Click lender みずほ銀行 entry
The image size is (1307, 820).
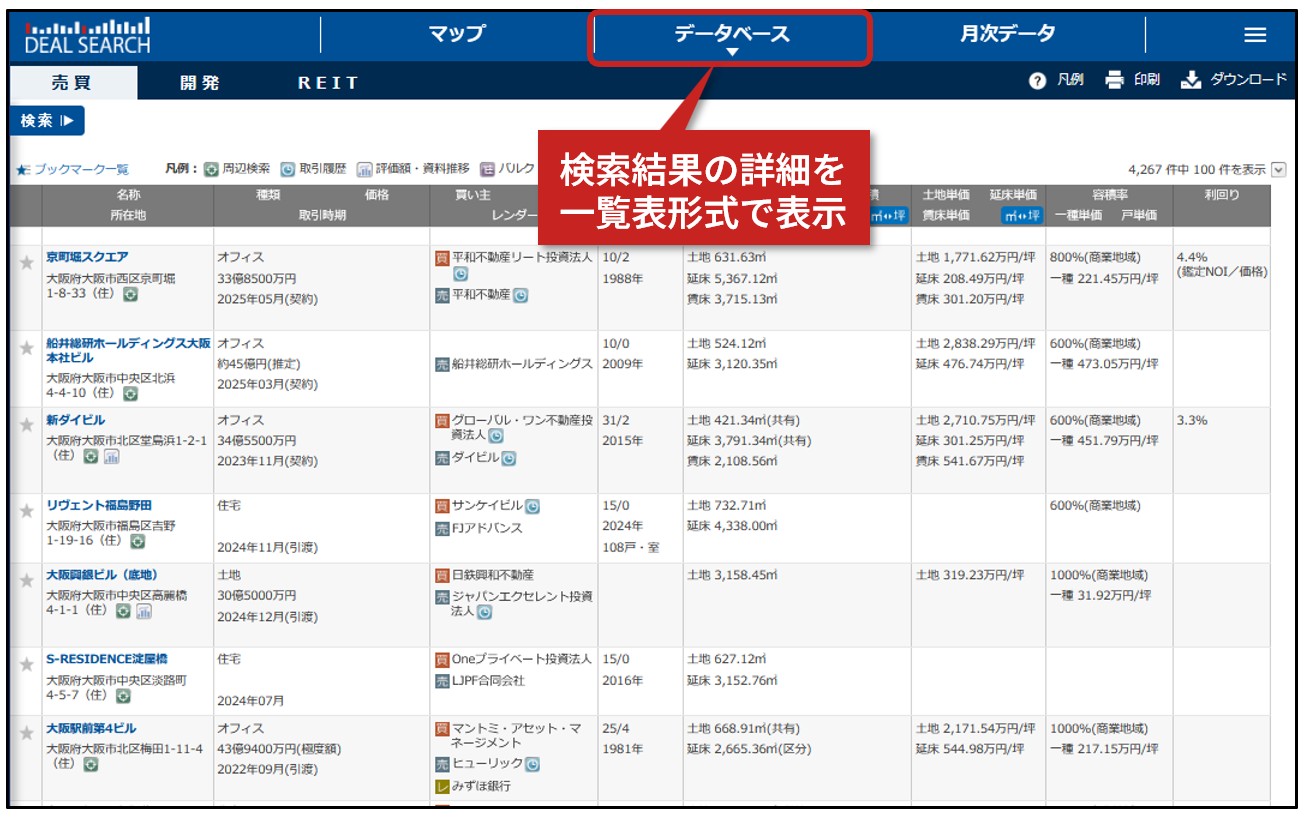tap(481, 786)
